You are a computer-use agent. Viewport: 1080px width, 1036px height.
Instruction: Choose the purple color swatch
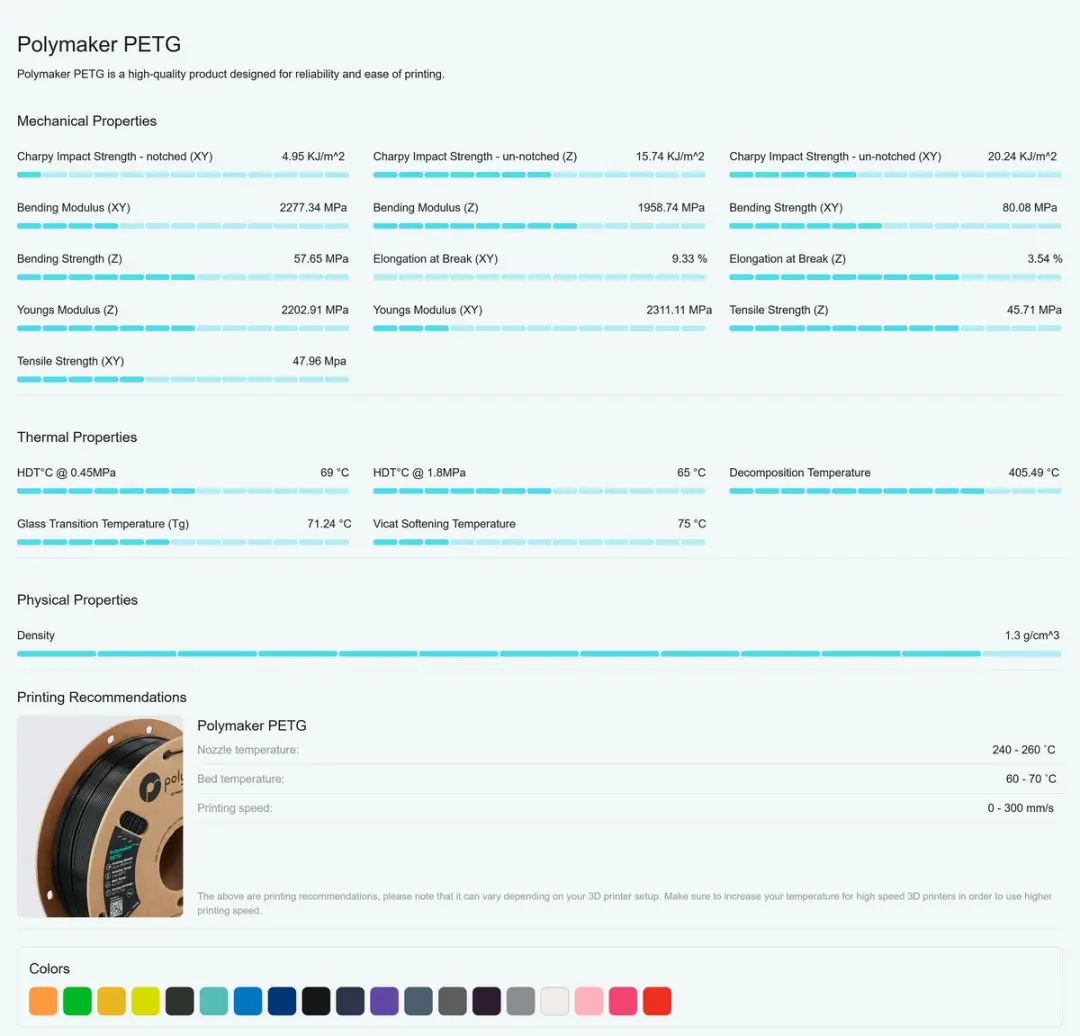(x=384, y=1001)
